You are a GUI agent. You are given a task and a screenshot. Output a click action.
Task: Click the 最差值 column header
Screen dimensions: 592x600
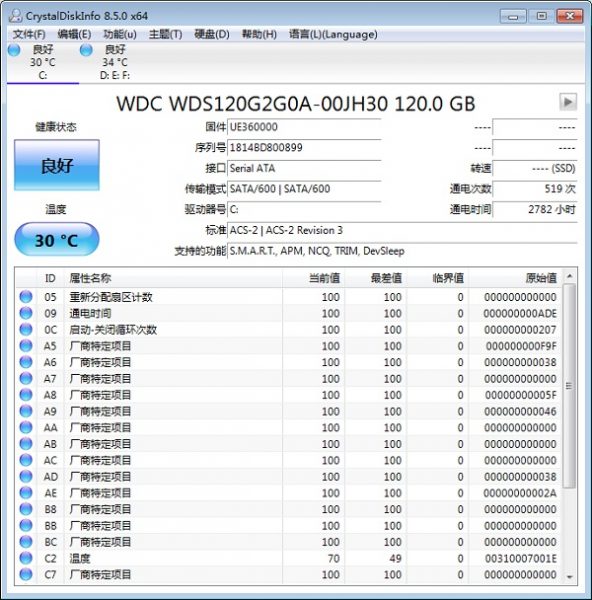(x=375, y=278)
